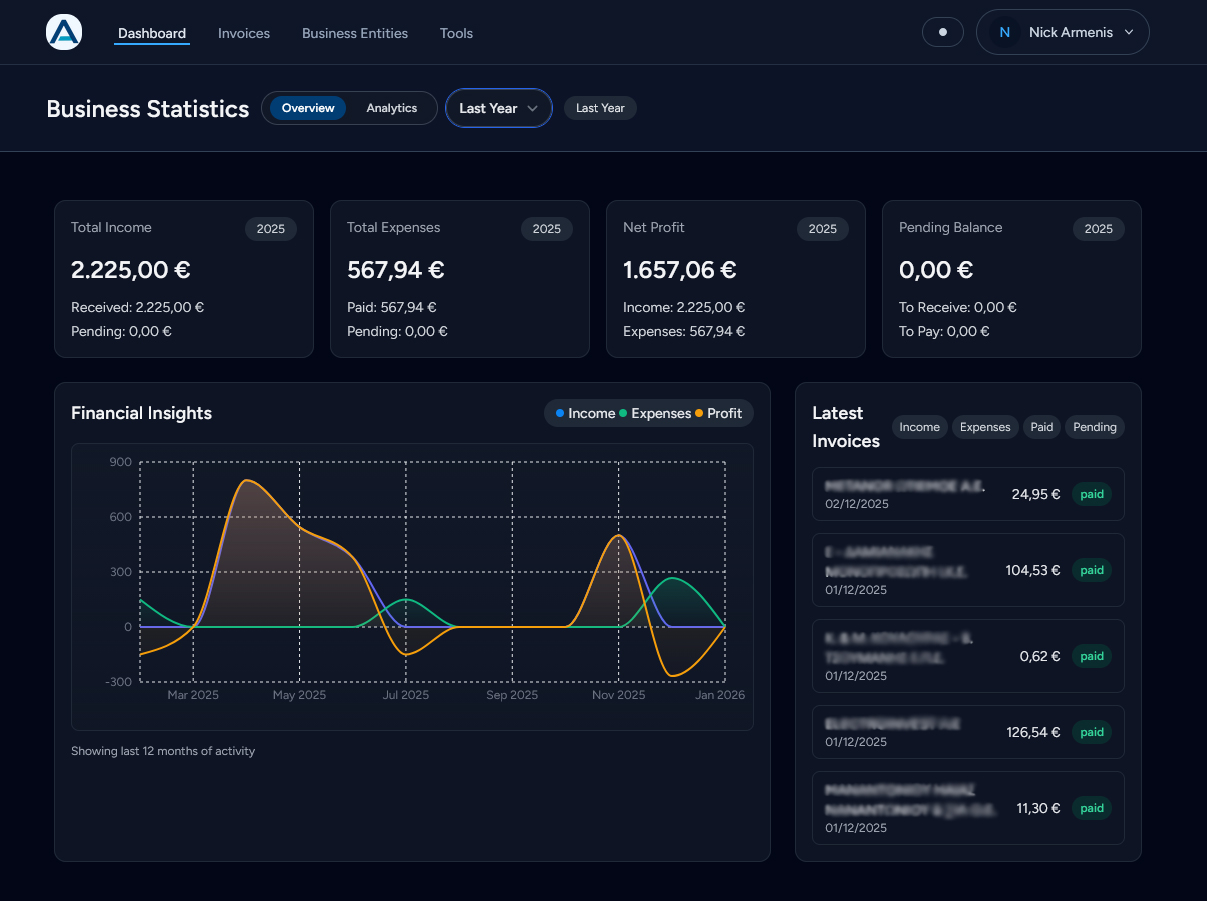1207x901 pixels.
Task: Enable the Paid filter chip
Action: click(1041, 427)
